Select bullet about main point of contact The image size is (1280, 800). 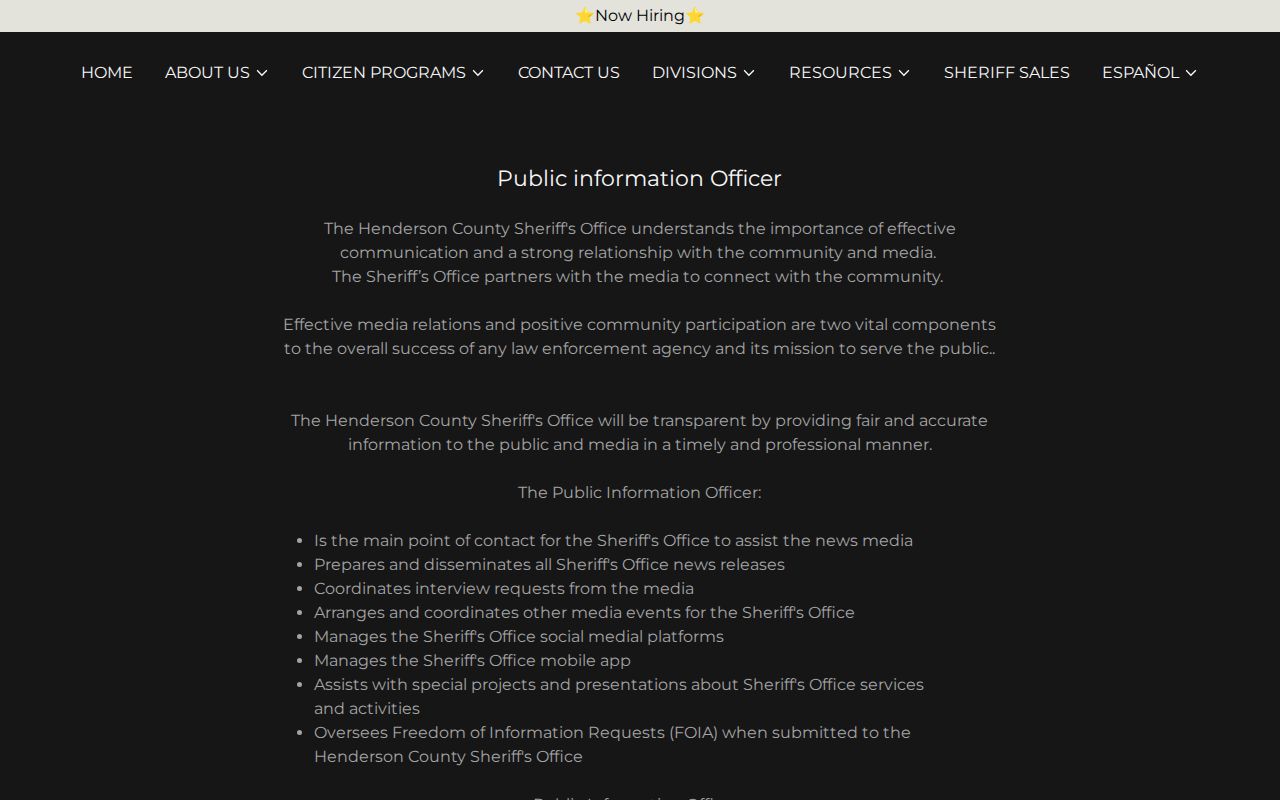(x=613, y=540)
